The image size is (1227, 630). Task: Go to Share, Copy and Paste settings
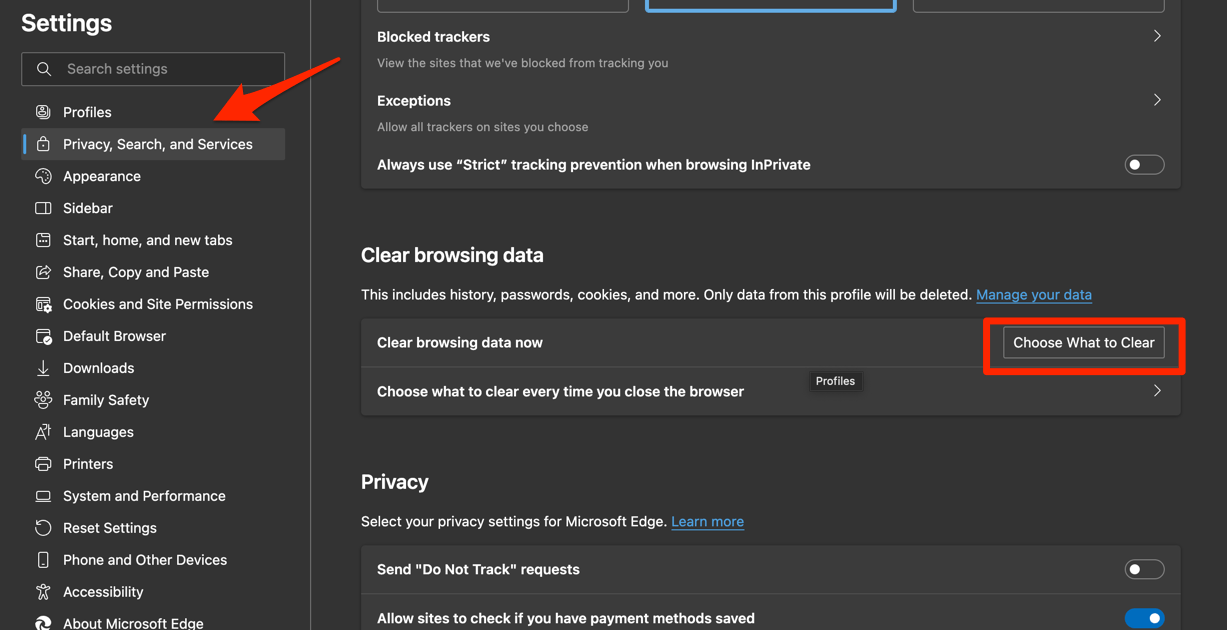click(153, 272)
